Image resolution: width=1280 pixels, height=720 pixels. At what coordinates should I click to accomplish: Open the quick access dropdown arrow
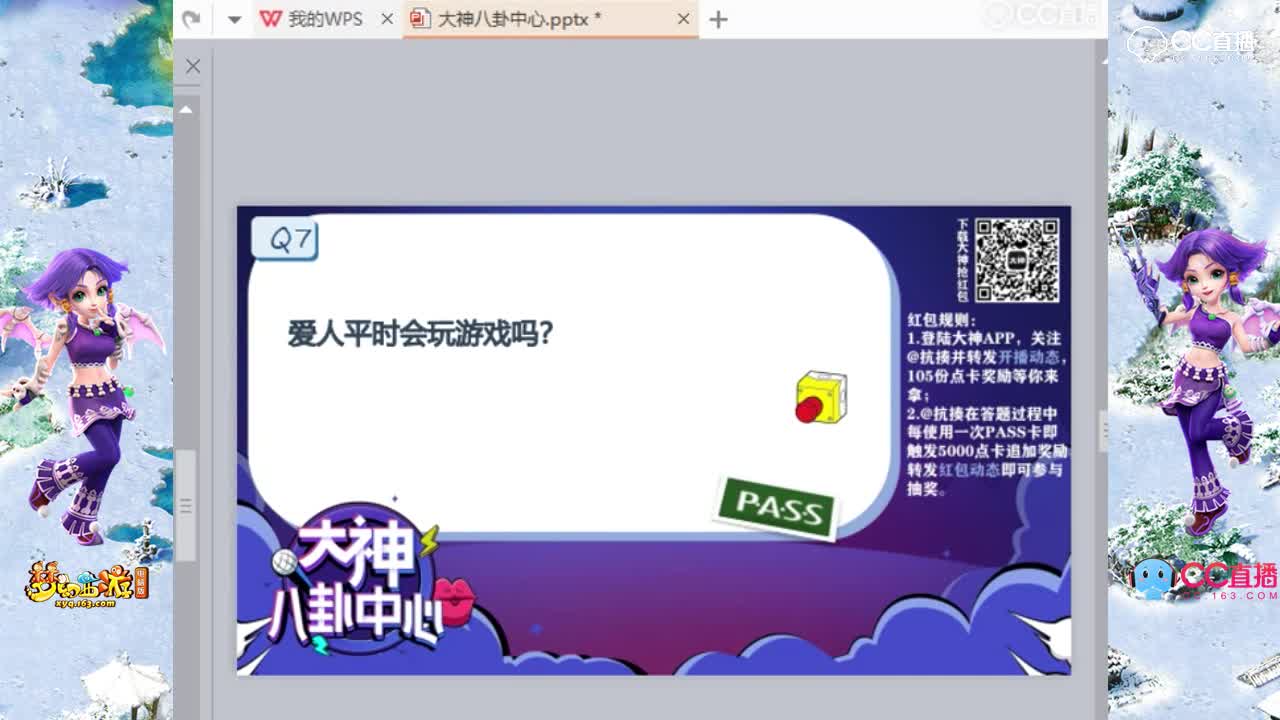(x=234, y=19)
